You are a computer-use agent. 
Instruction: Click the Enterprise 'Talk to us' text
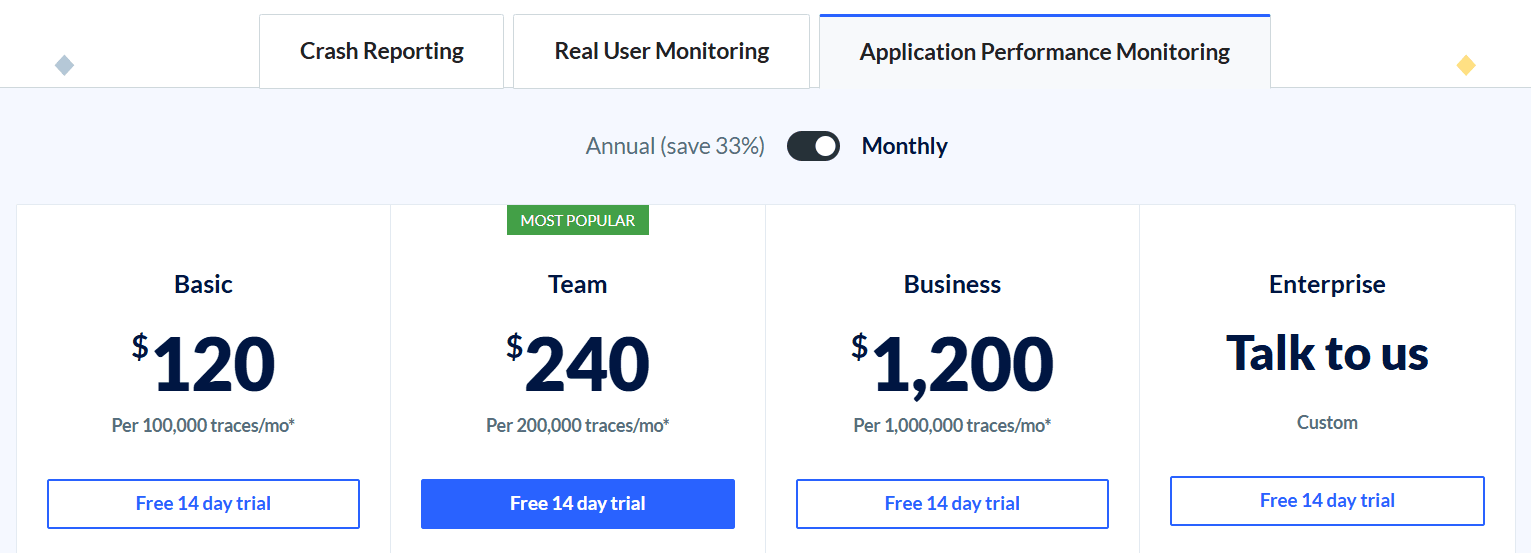[x=1327, y=352]
